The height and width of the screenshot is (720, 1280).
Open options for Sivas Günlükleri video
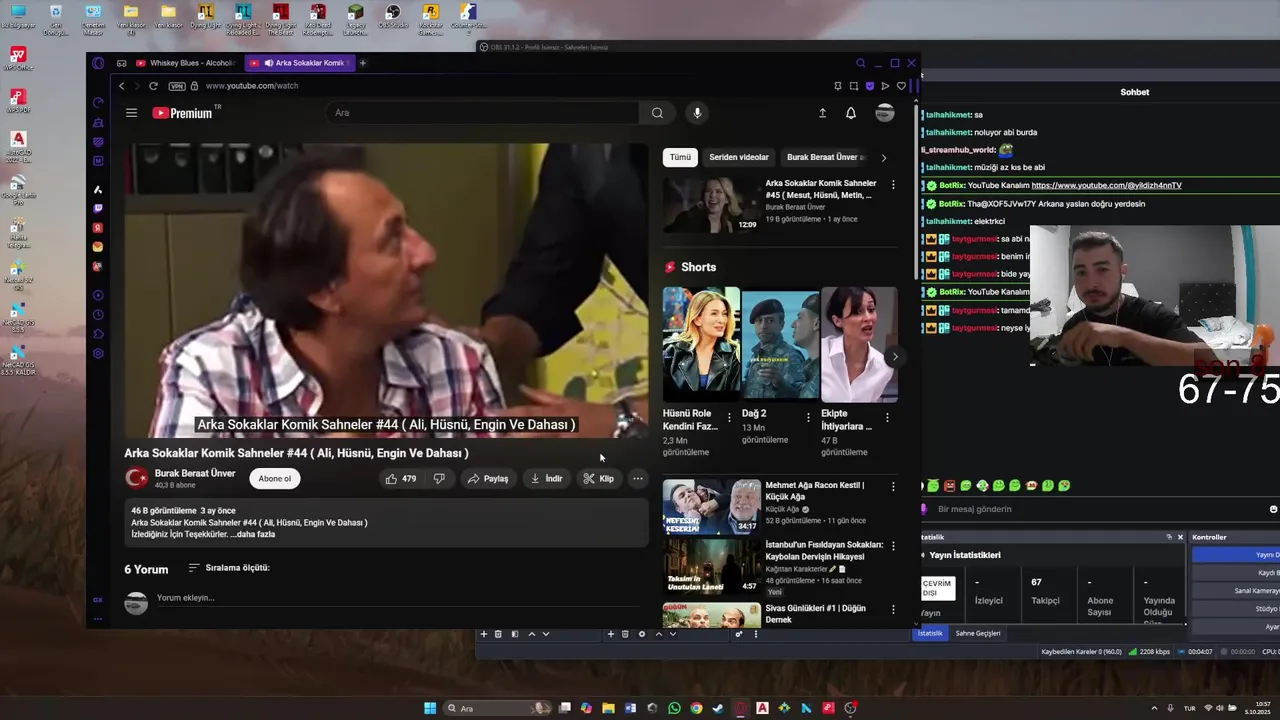pos(893,610)
